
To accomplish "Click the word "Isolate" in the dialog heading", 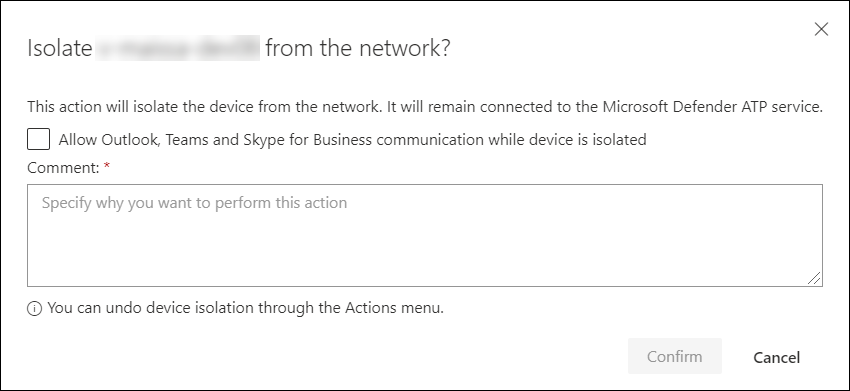I will (x=60, y=48).
